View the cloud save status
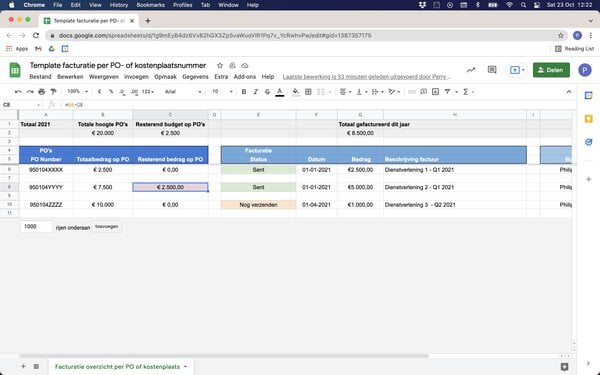600x375 pixels. [x=245, y=66]
